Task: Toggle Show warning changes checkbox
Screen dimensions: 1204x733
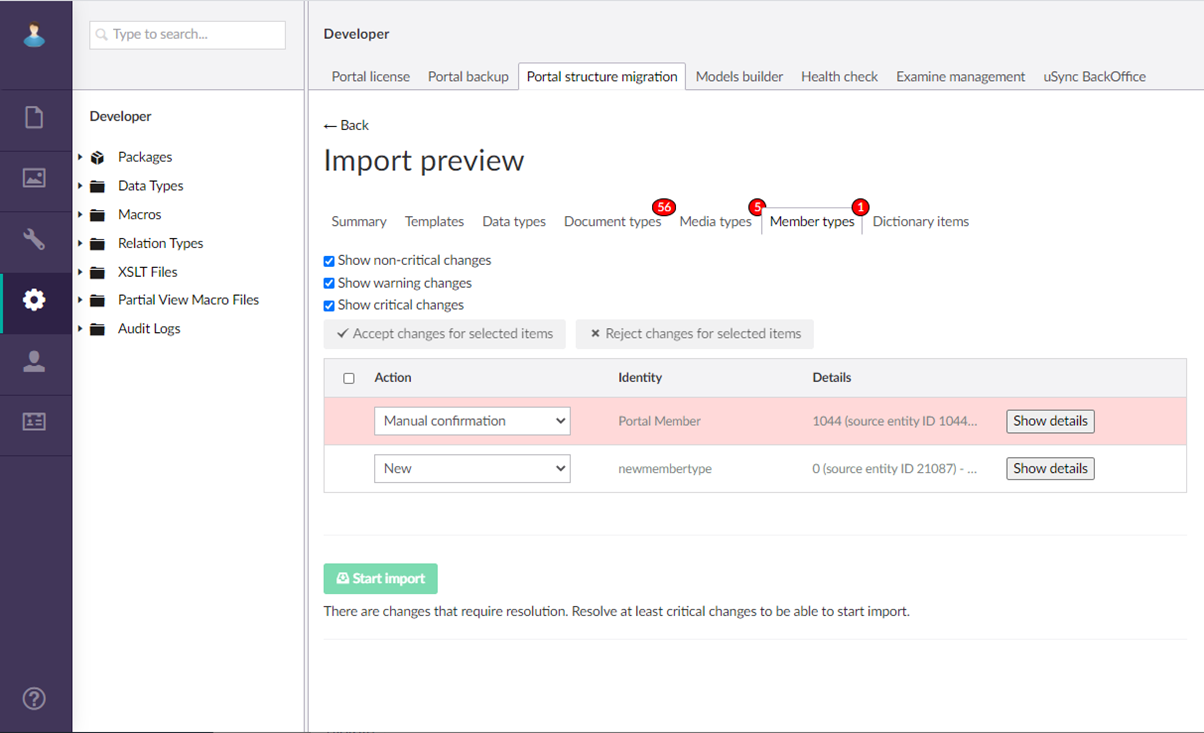Action: pos(329,284)
